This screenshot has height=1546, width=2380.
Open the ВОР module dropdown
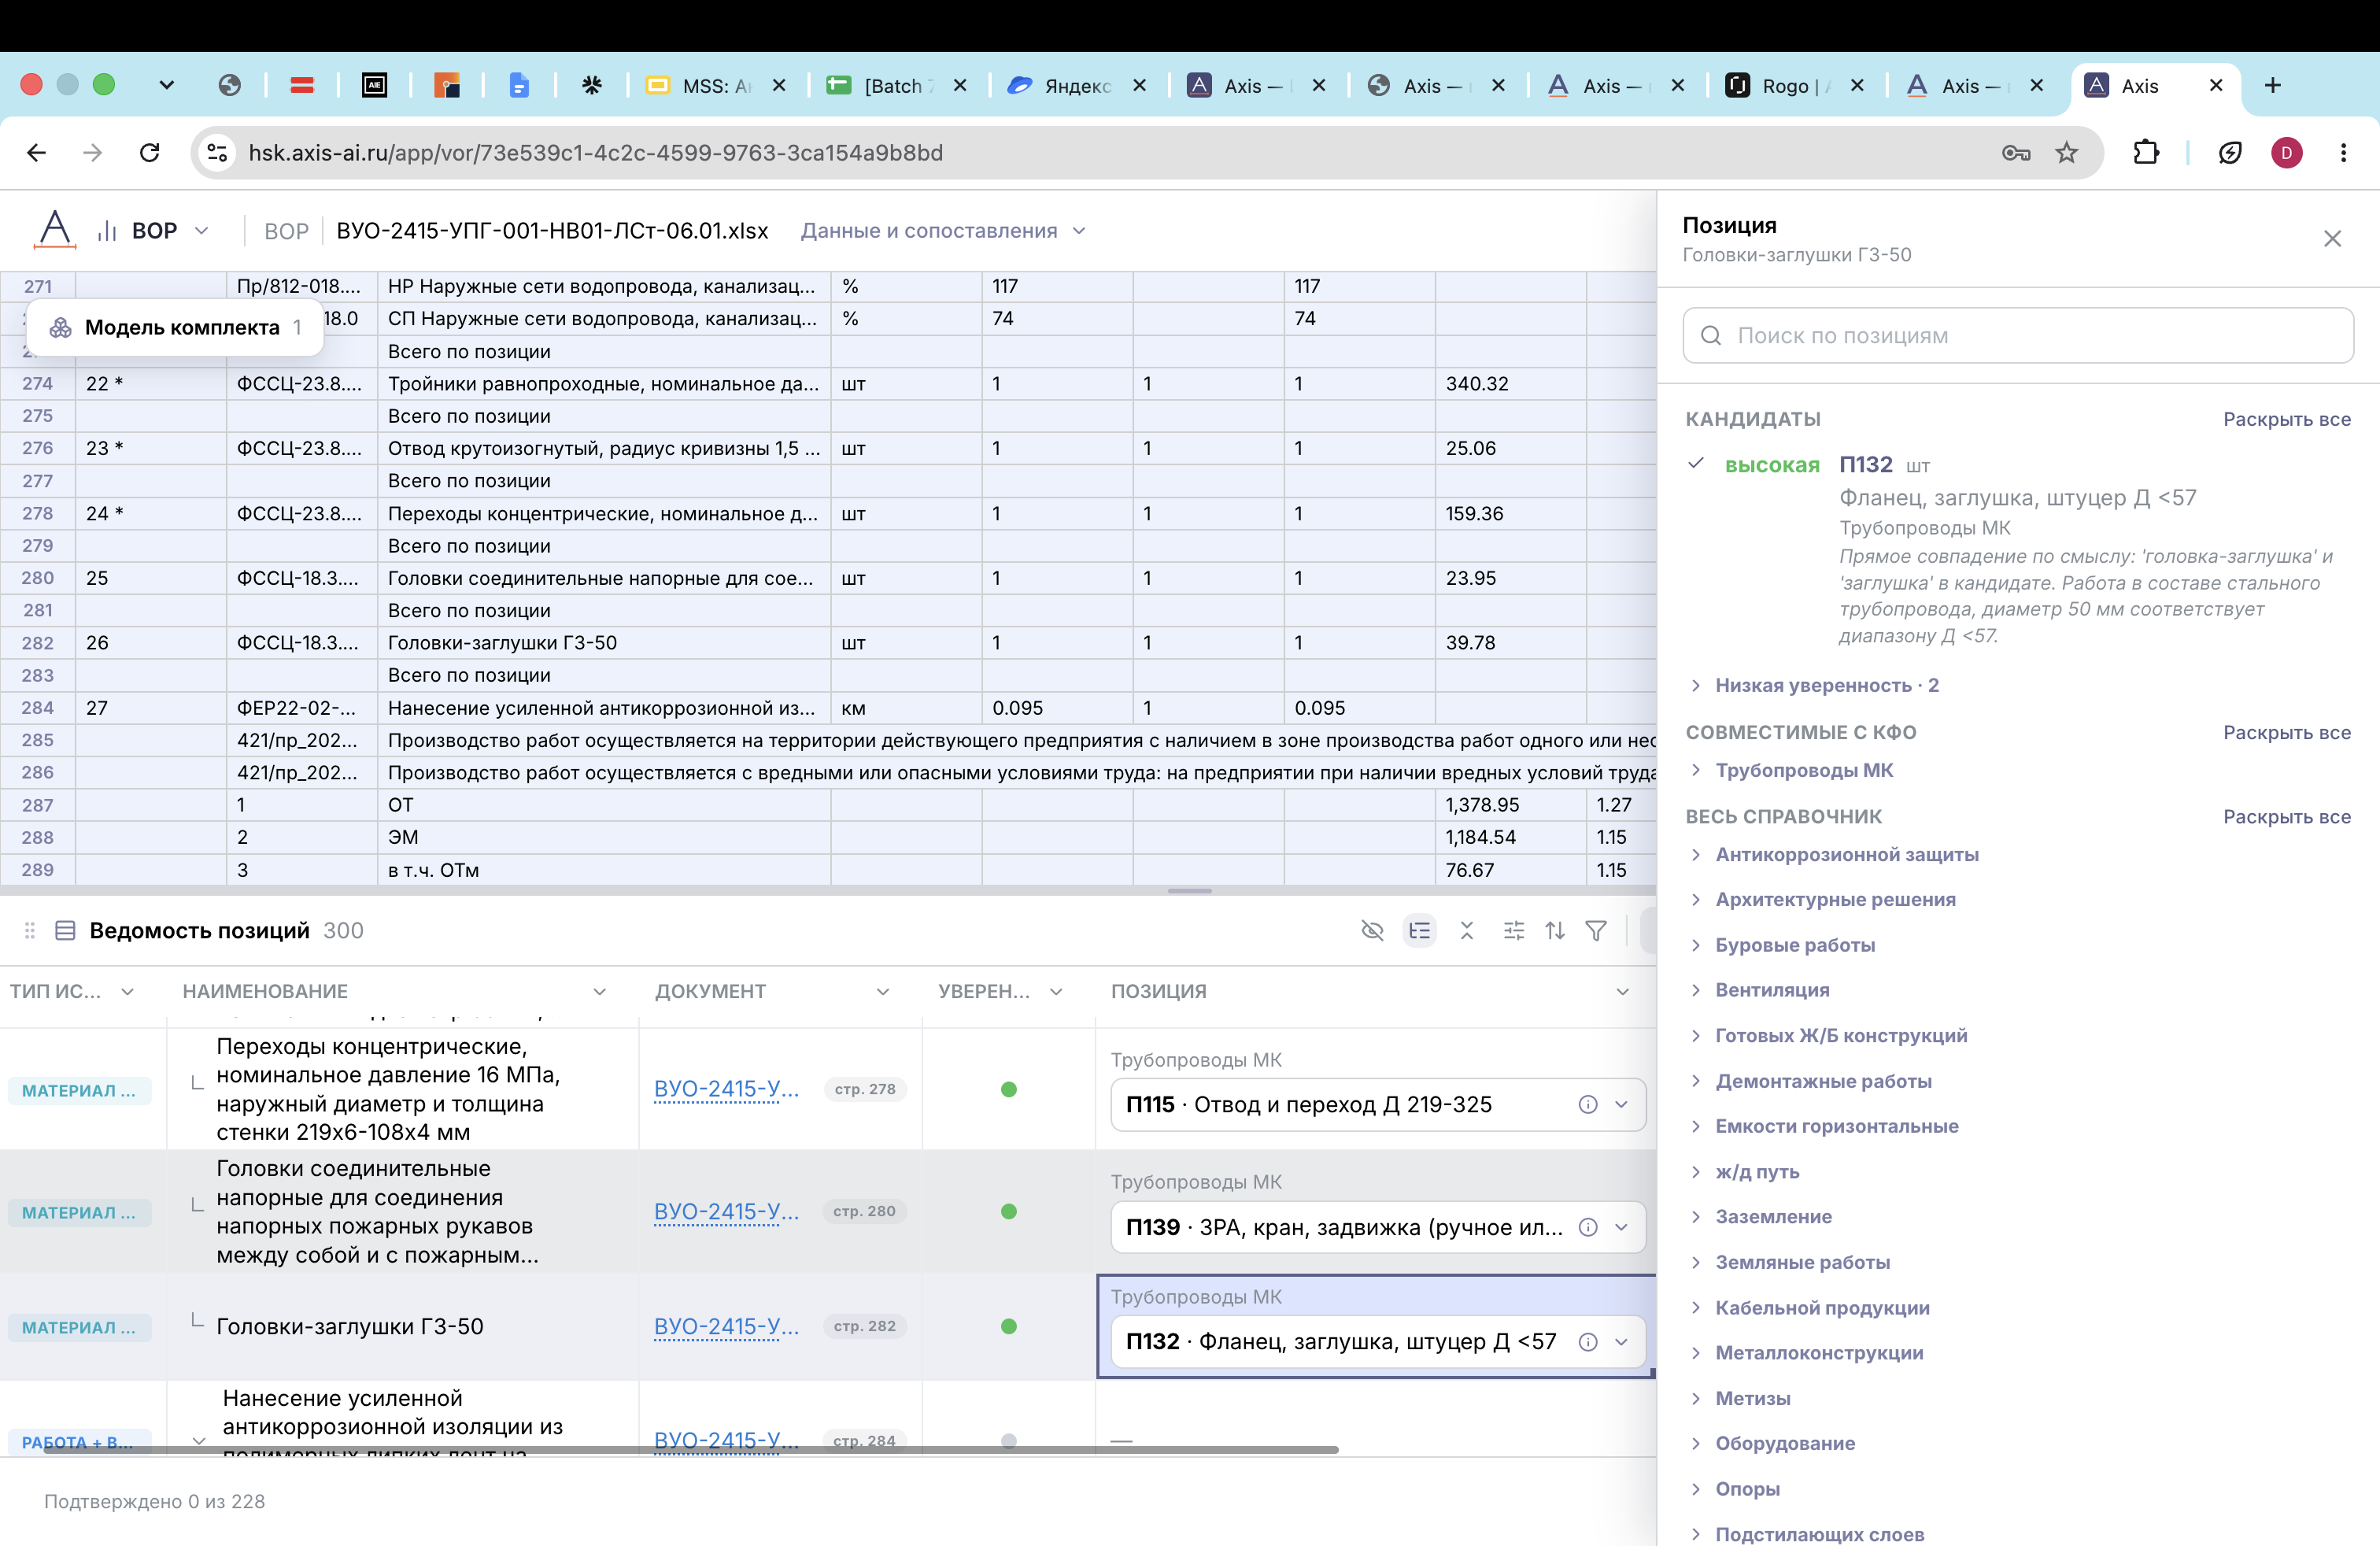coord(153,231)
